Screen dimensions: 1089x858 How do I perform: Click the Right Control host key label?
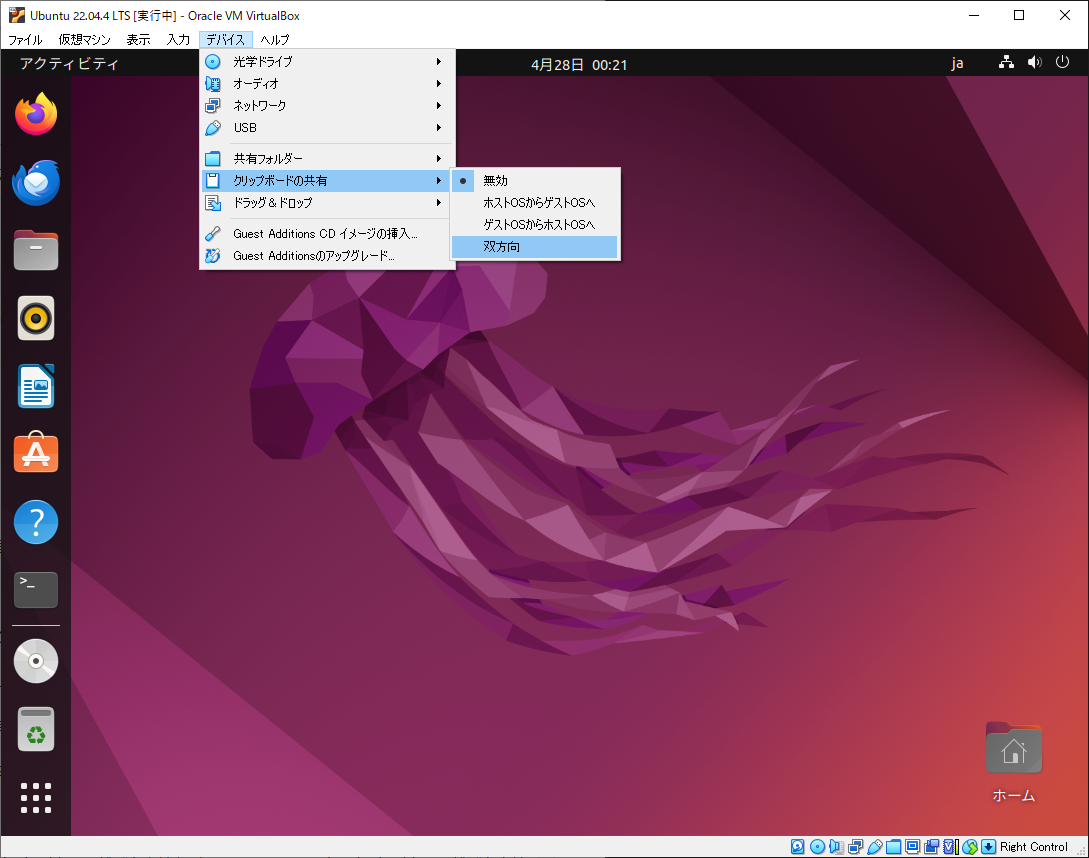(x=1033, y=846)
